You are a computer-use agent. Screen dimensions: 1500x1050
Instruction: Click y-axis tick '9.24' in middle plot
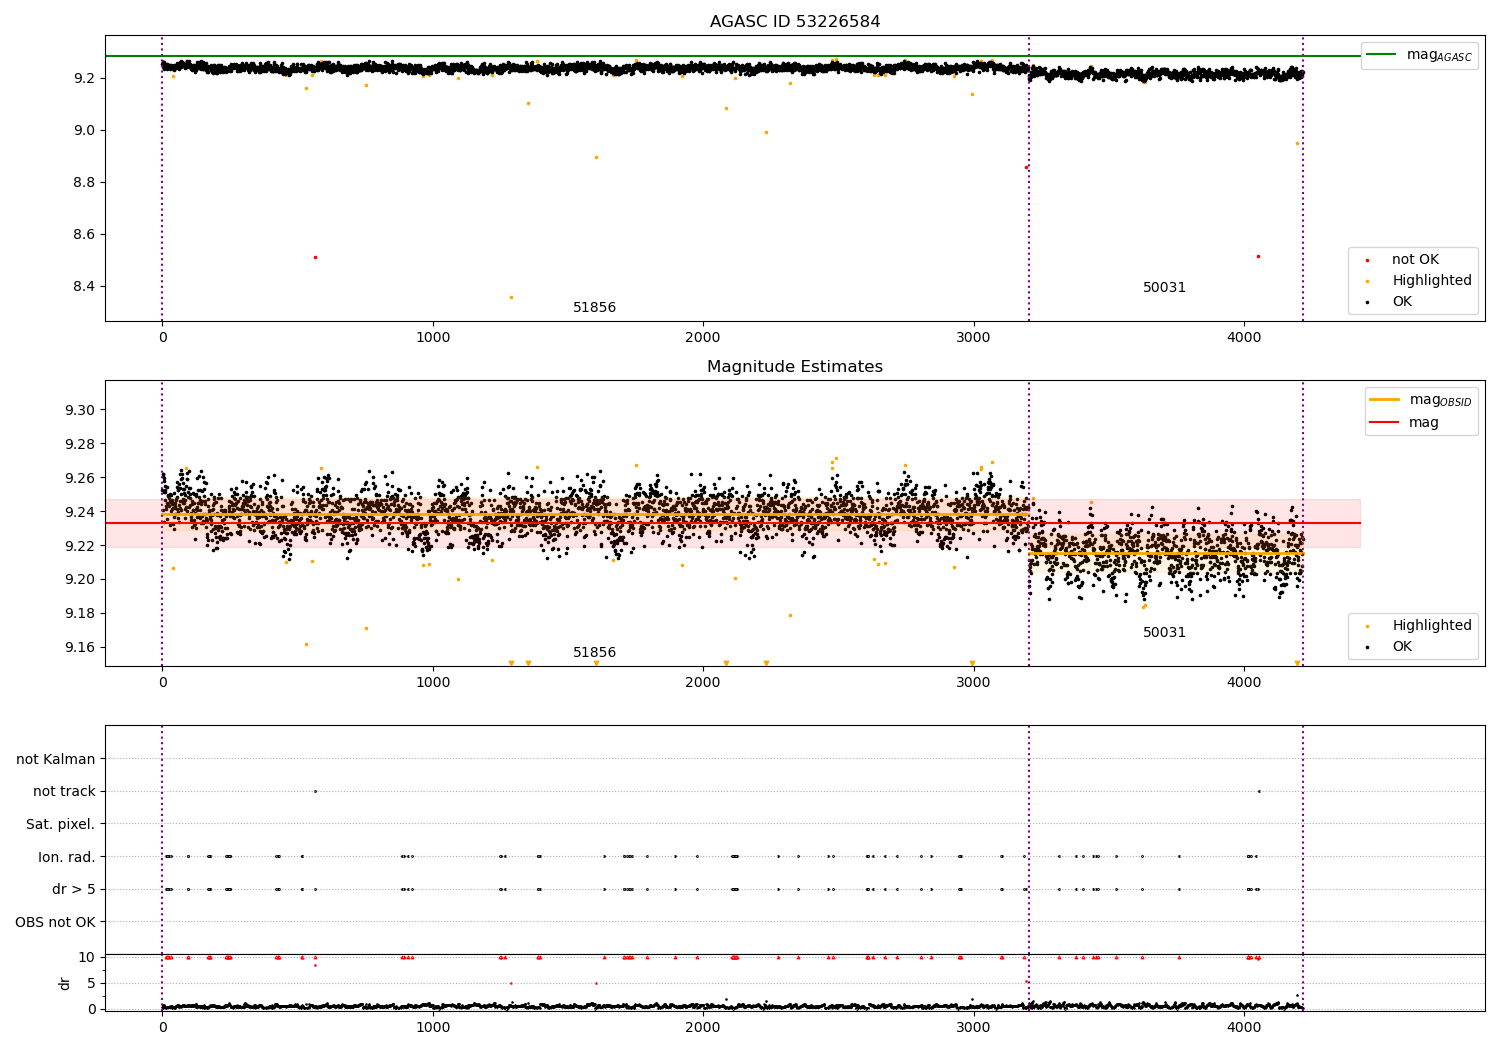pos(79,513)
